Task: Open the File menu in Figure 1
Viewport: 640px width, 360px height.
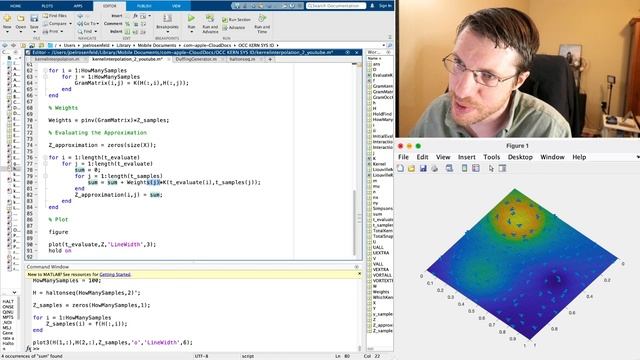Action: (403, 157)
